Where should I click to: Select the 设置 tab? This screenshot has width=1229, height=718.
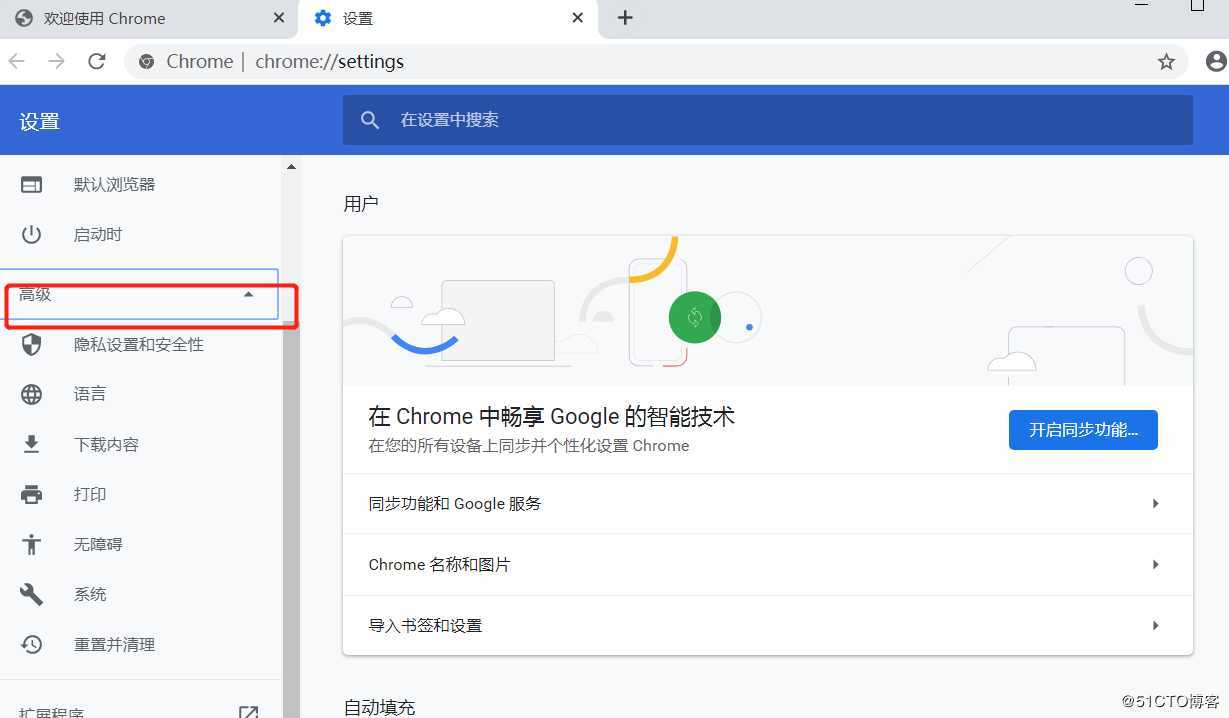point(447,18)
